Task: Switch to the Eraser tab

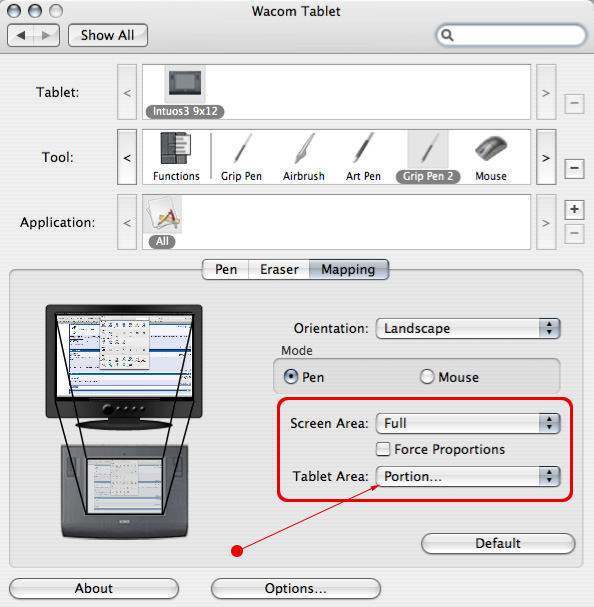Action: [x=279, y=269]
